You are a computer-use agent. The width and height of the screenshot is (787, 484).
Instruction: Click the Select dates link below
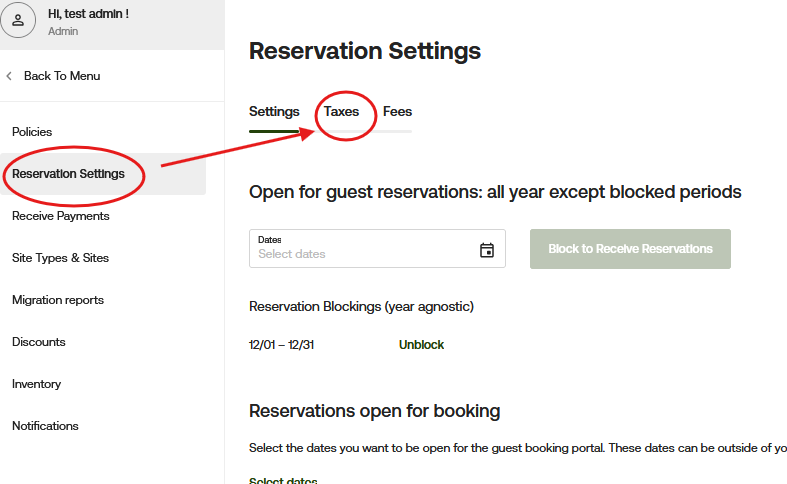[x=283, y=480]
